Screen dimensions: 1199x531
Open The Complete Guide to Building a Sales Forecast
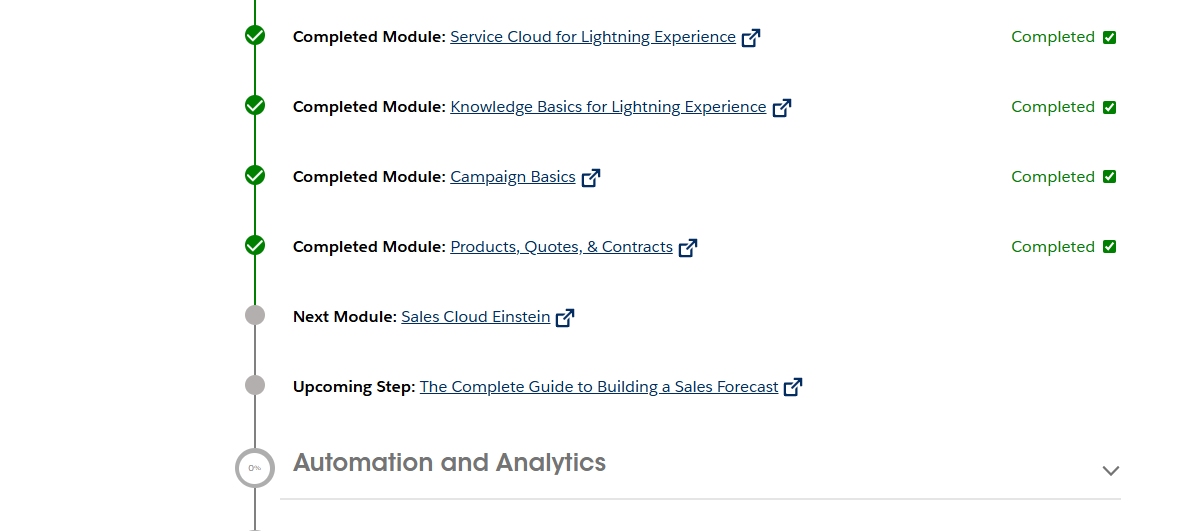click(x=598, y=387)
